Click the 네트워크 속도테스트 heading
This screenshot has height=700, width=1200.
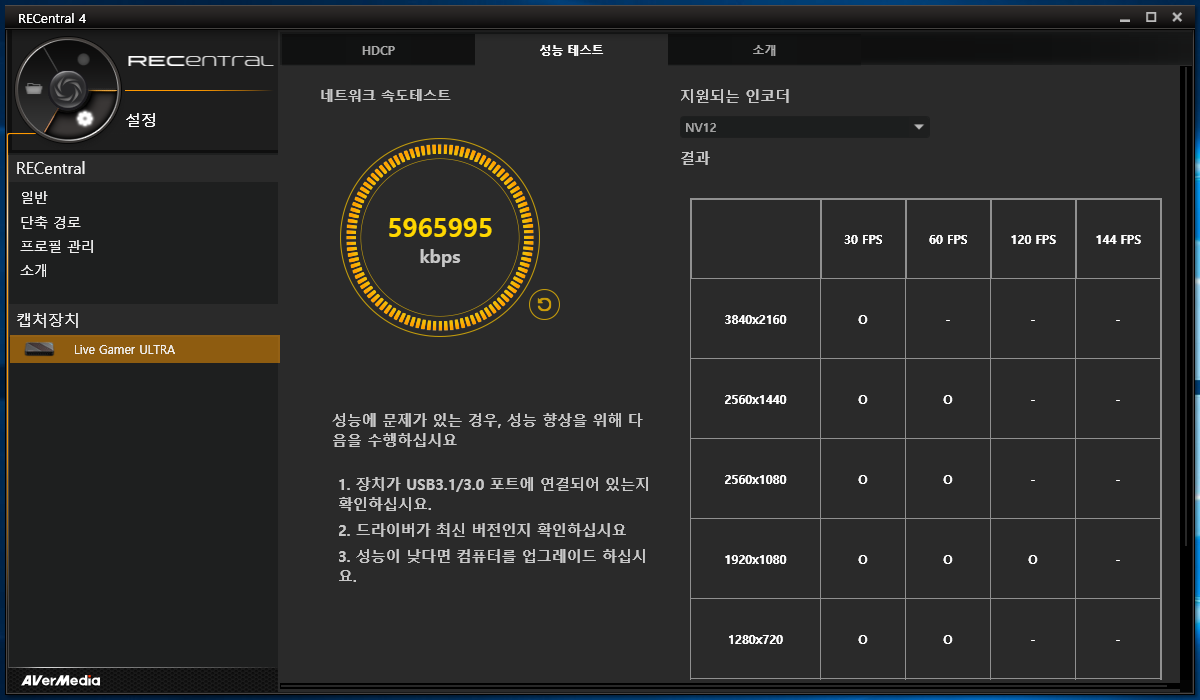point(385,95)
